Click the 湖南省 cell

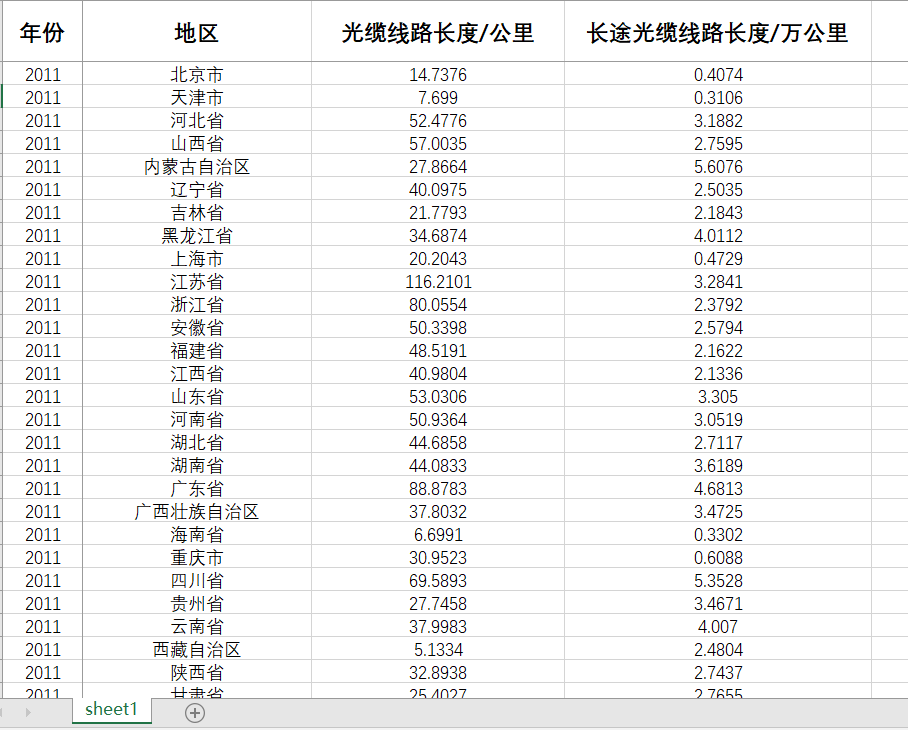[197, 465]
